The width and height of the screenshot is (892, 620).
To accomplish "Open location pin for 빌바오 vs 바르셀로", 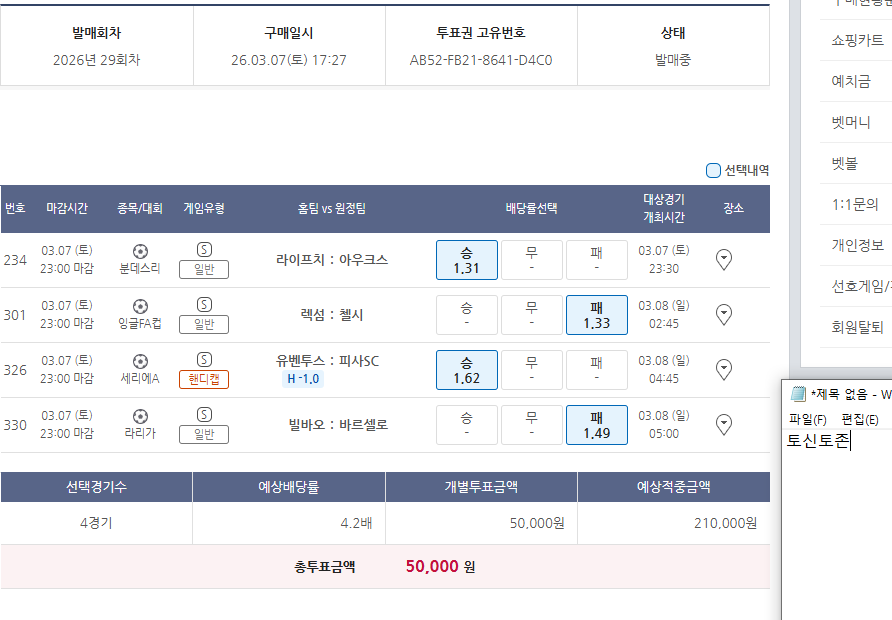I will tap(725, 425).
